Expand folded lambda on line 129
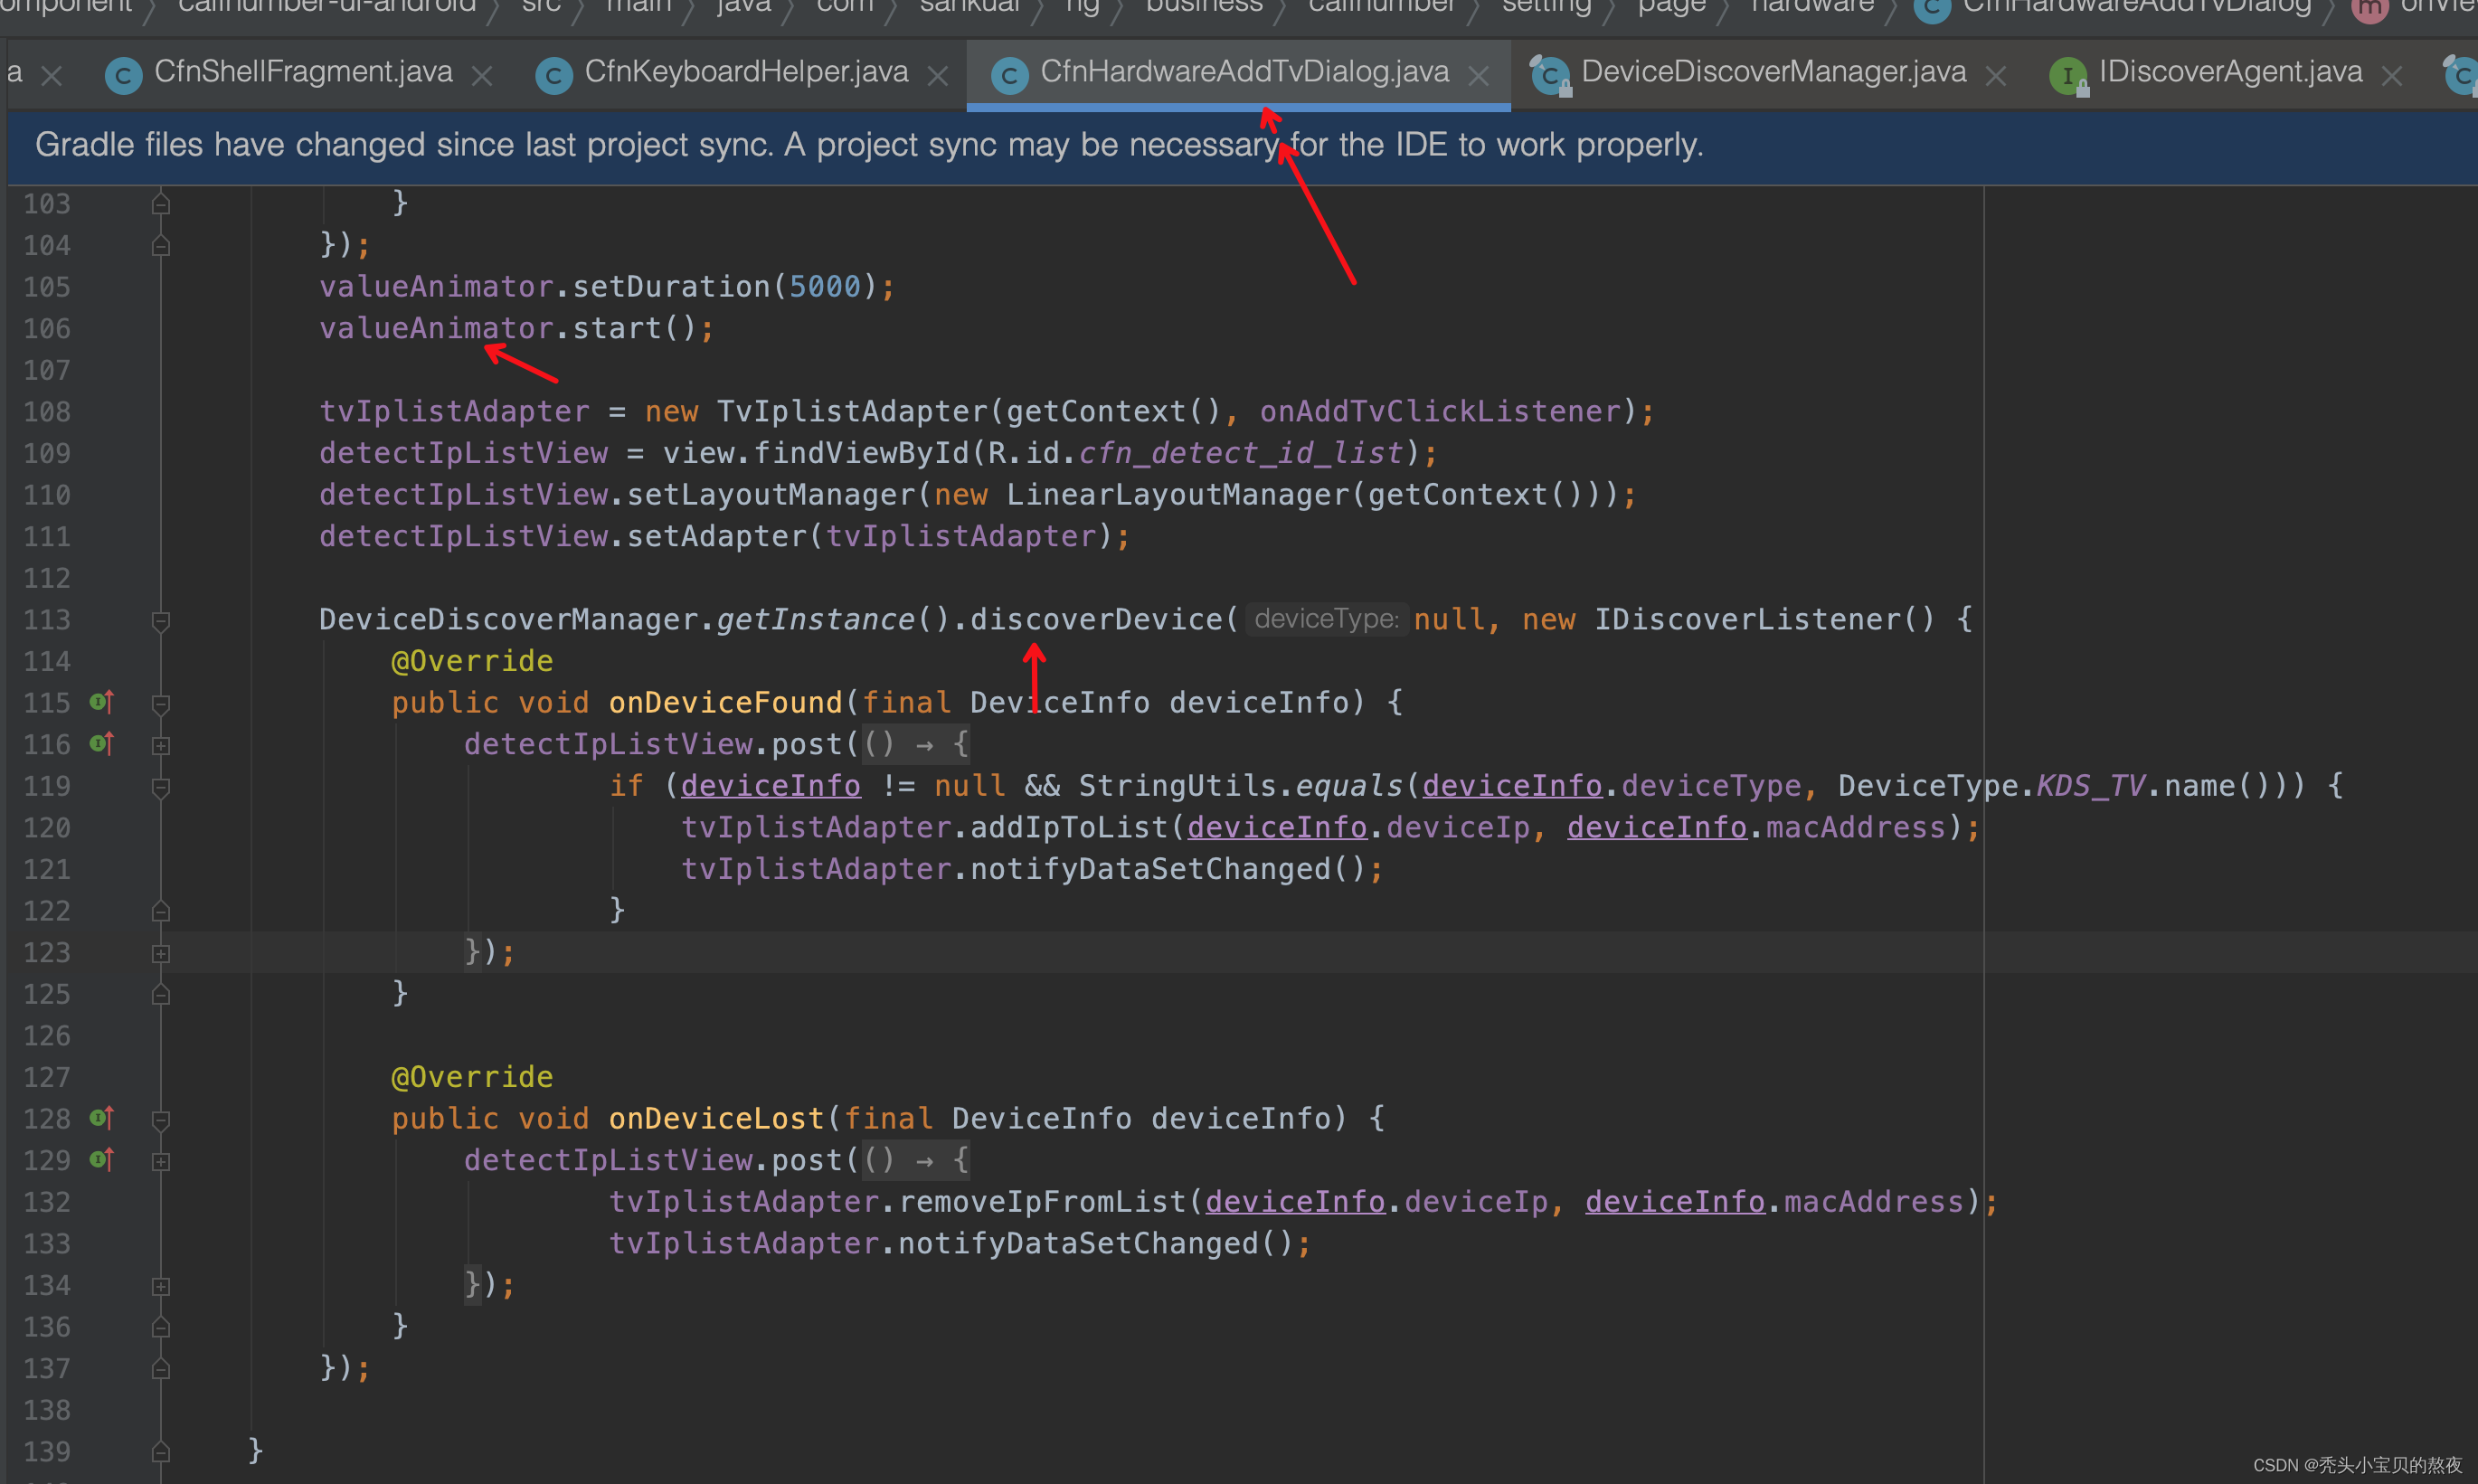The height and width of the screenshot is (1484, 2478). 160,1161
